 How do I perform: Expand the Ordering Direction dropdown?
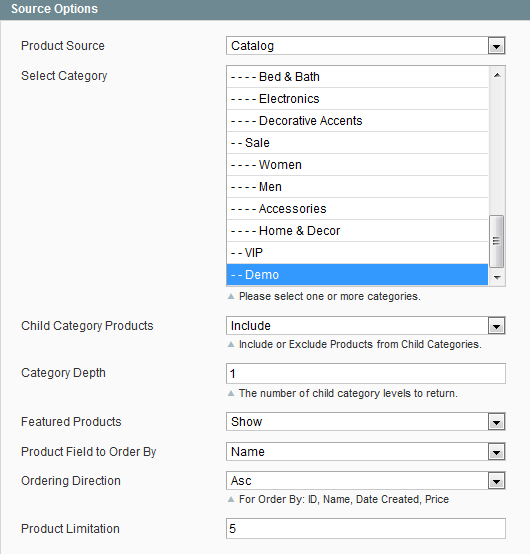coord(366,481)
